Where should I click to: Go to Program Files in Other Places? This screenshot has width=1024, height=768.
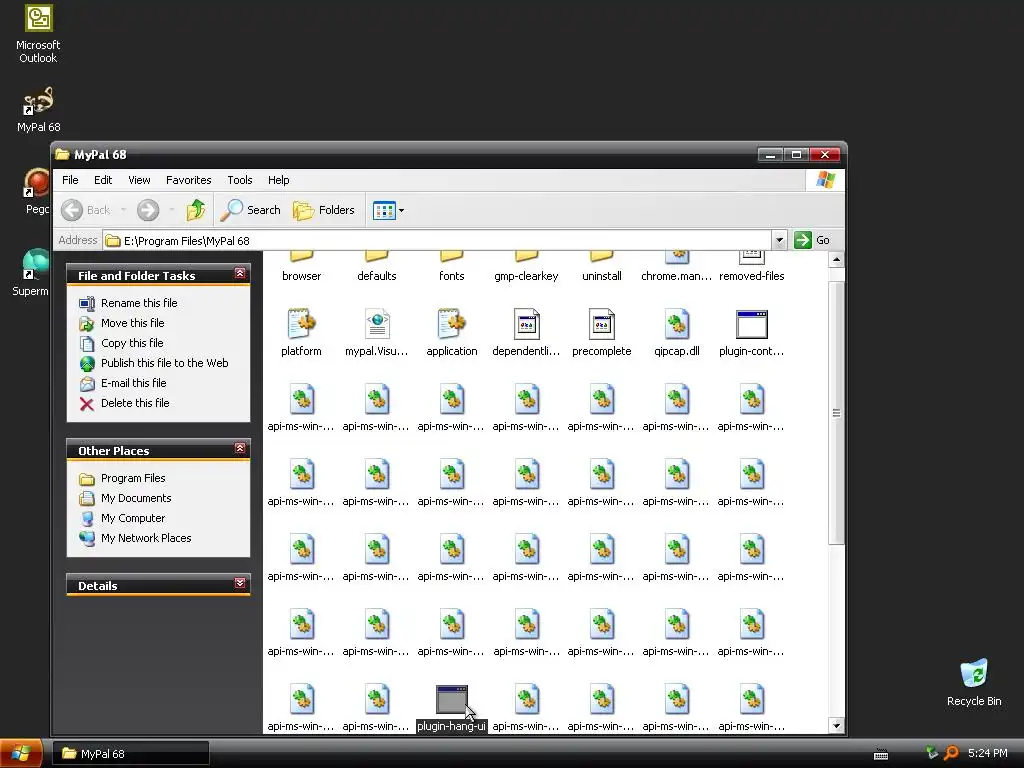(122, 478)
